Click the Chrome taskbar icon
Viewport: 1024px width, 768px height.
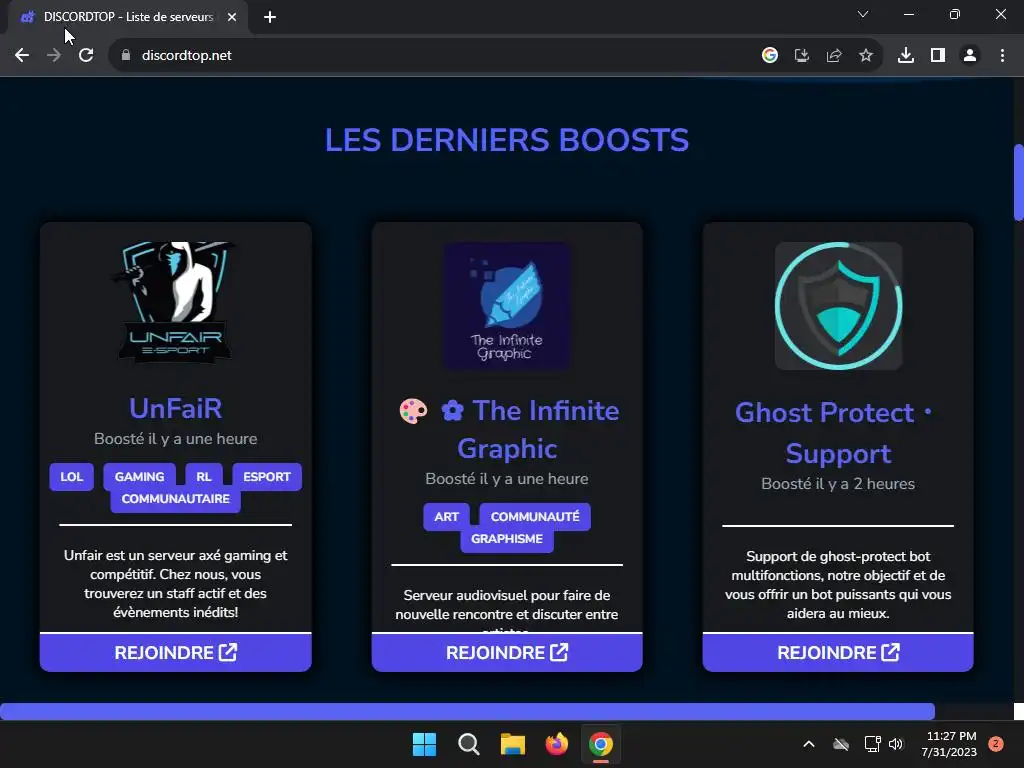point(601,744)
